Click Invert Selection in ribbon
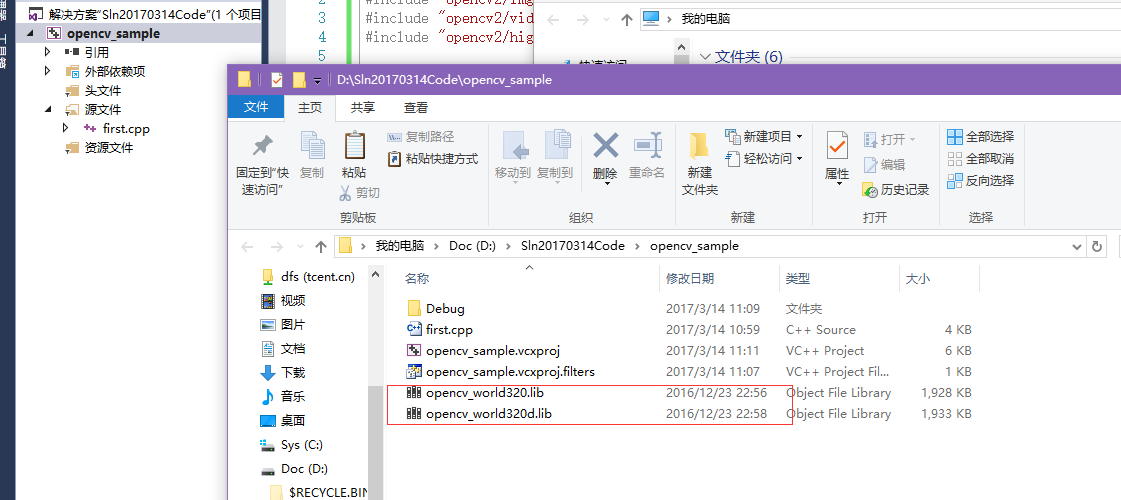 tap(980, 180)
